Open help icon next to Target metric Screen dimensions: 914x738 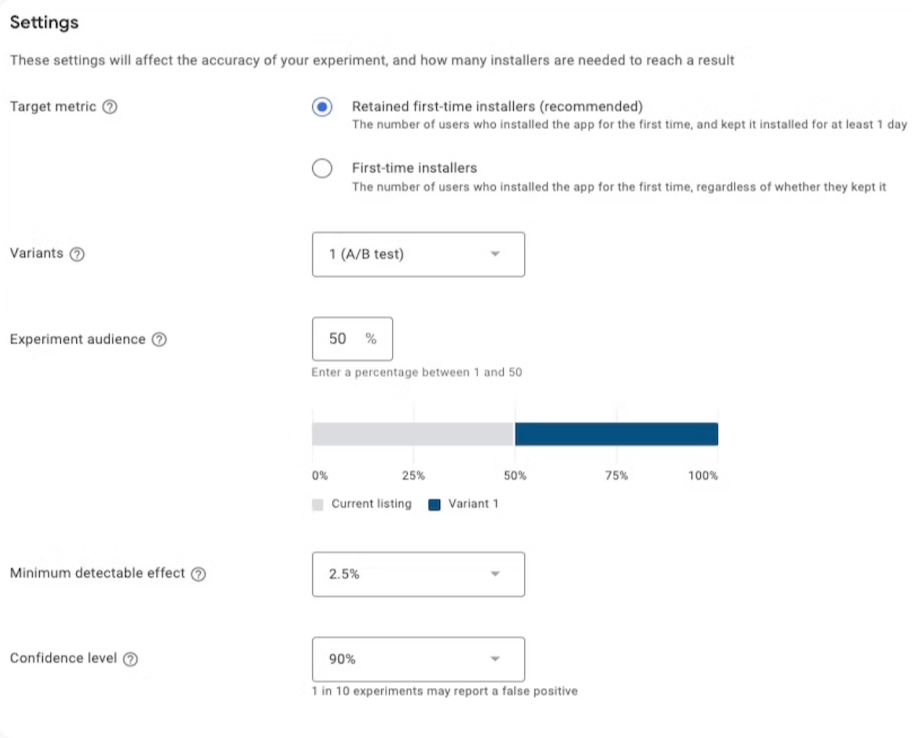click(x=110, y=107)
